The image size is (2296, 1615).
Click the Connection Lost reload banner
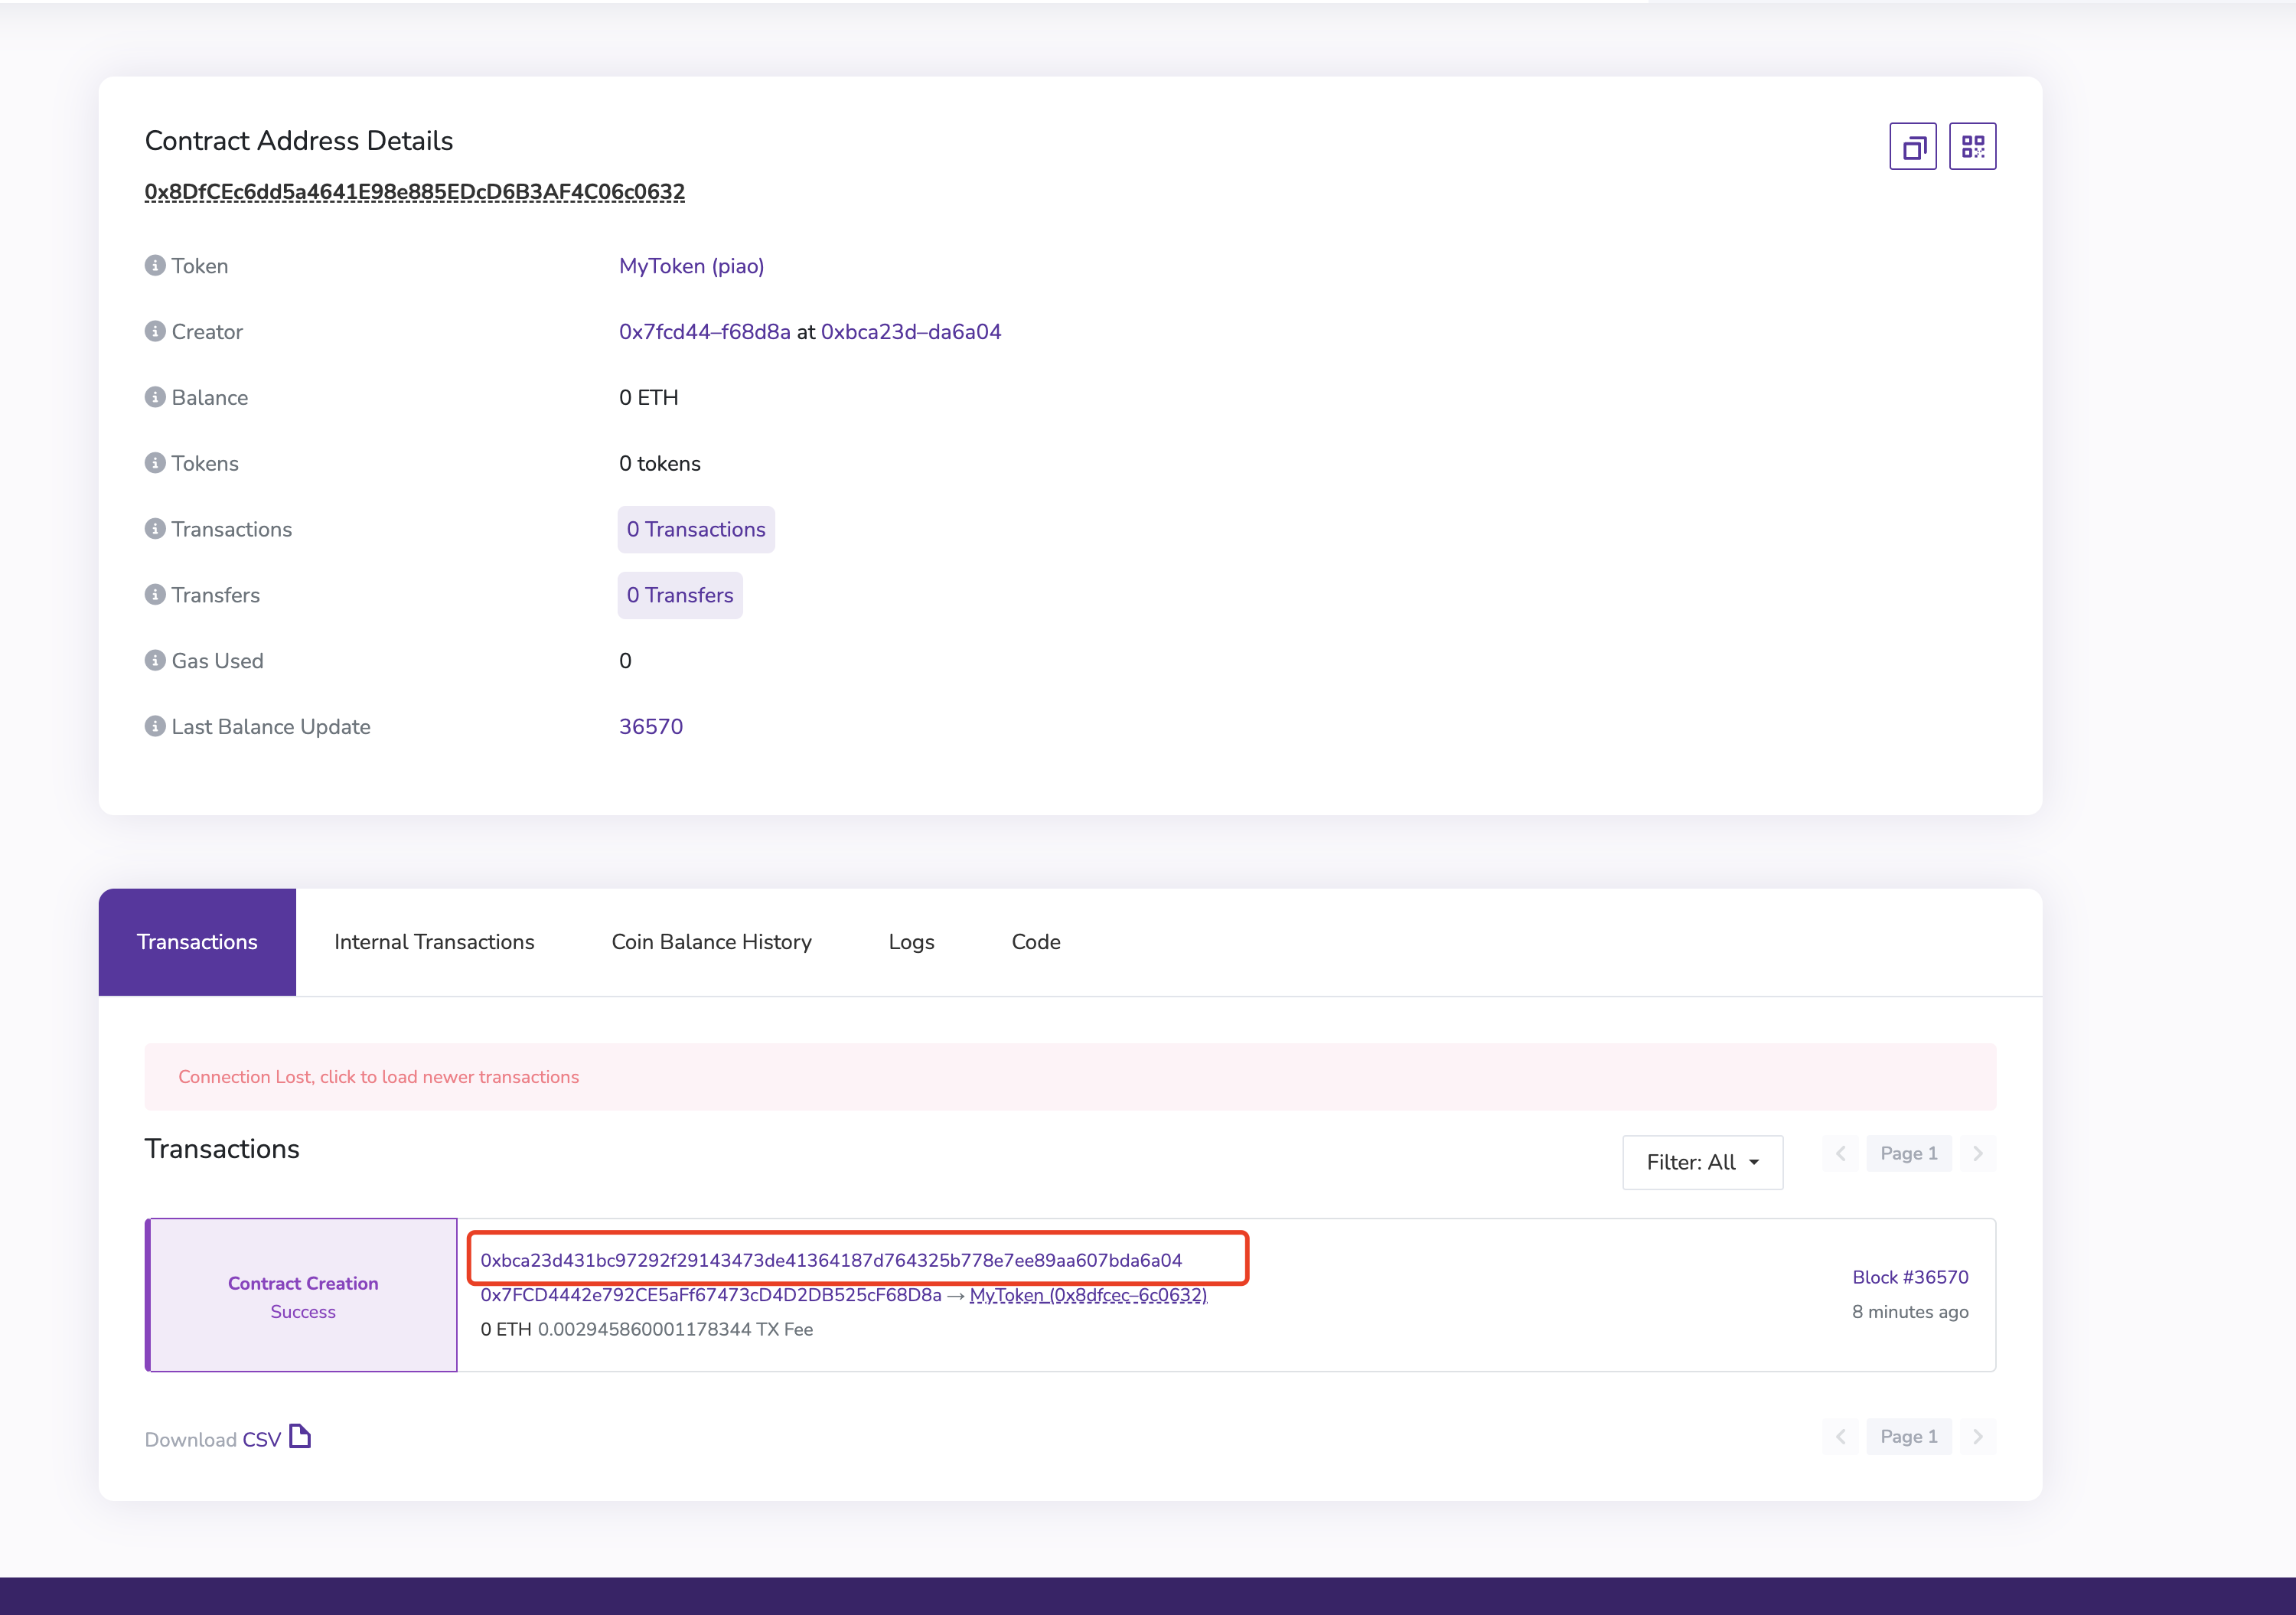378,1077
